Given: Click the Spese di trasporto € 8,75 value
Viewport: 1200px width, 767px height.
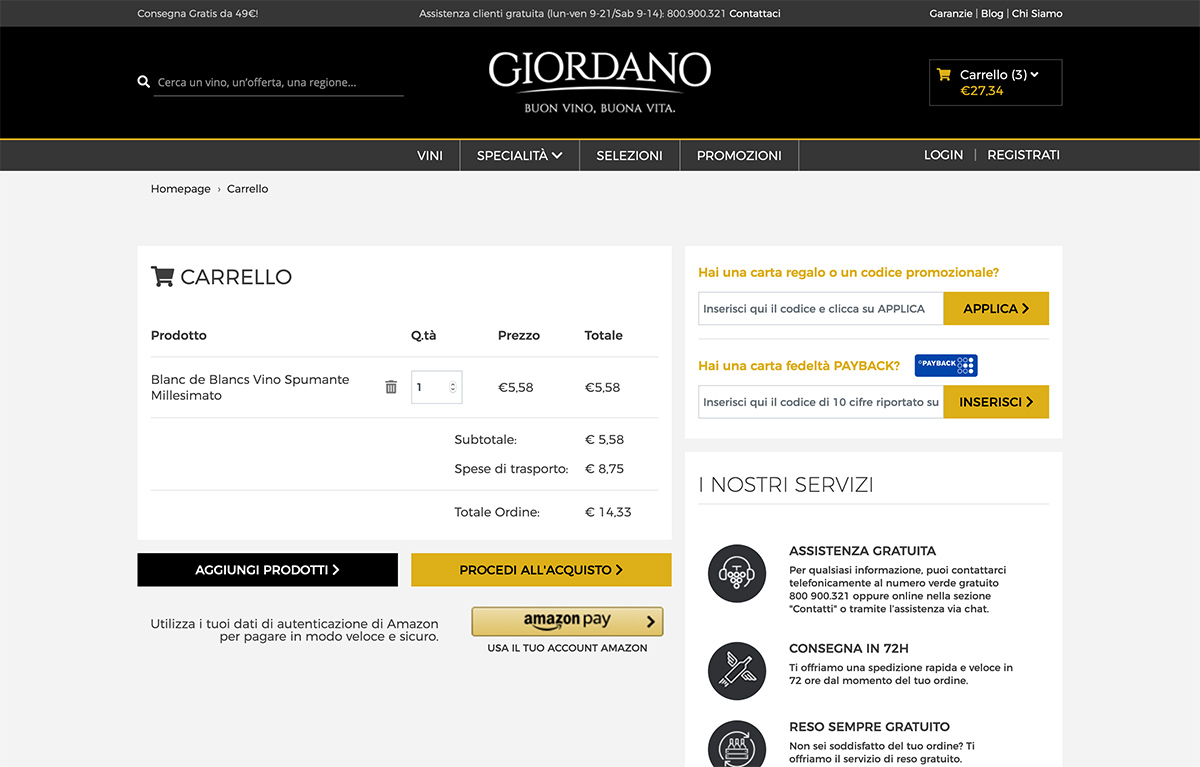Looking at the screenshot, I should point(604,469).
